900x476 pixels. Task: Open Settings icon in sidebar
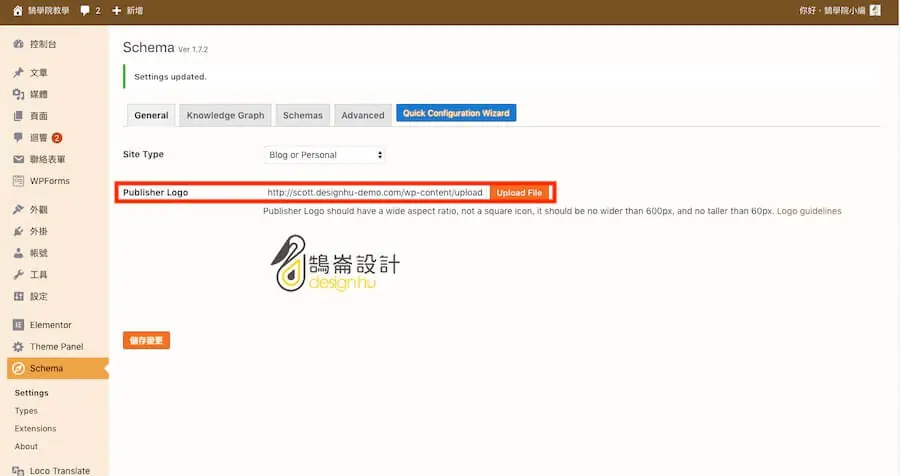(18, 296)
